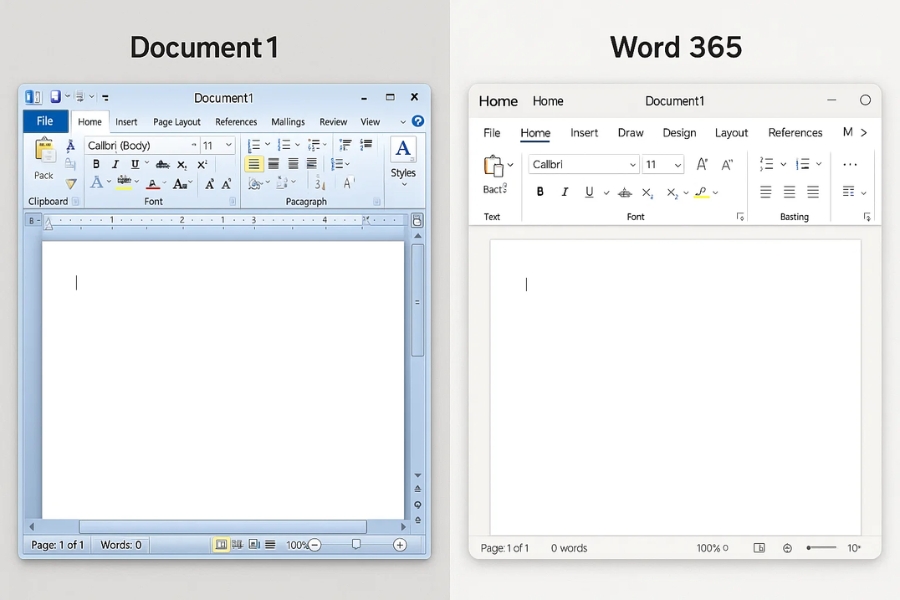
Task: Select right align in Document1 window
Action: coord(293,164)
